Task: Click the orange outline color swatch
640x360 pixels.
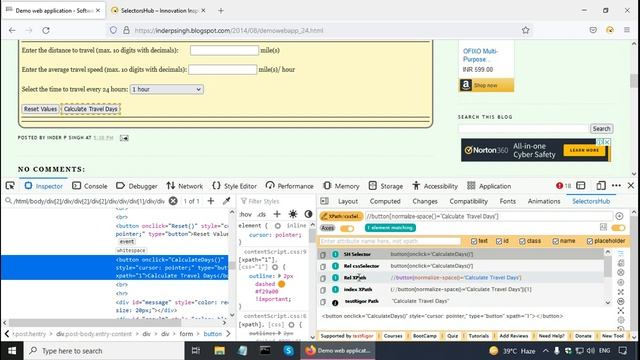Action: [x=282, y=284]
